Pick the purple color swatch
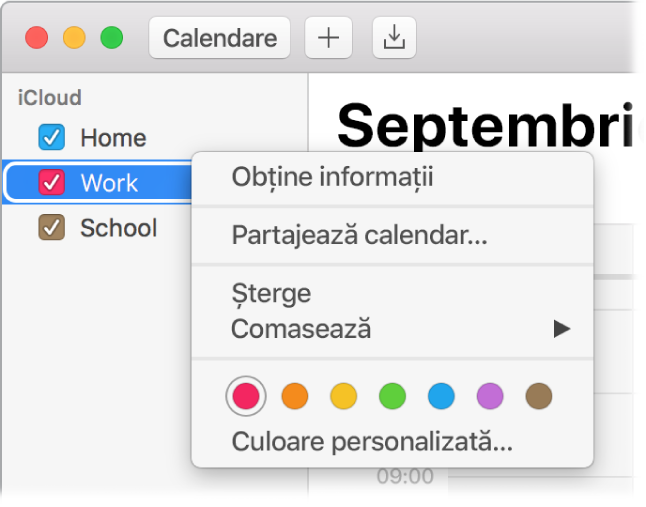The image size is (646, 507). click(x=490, y=396)
